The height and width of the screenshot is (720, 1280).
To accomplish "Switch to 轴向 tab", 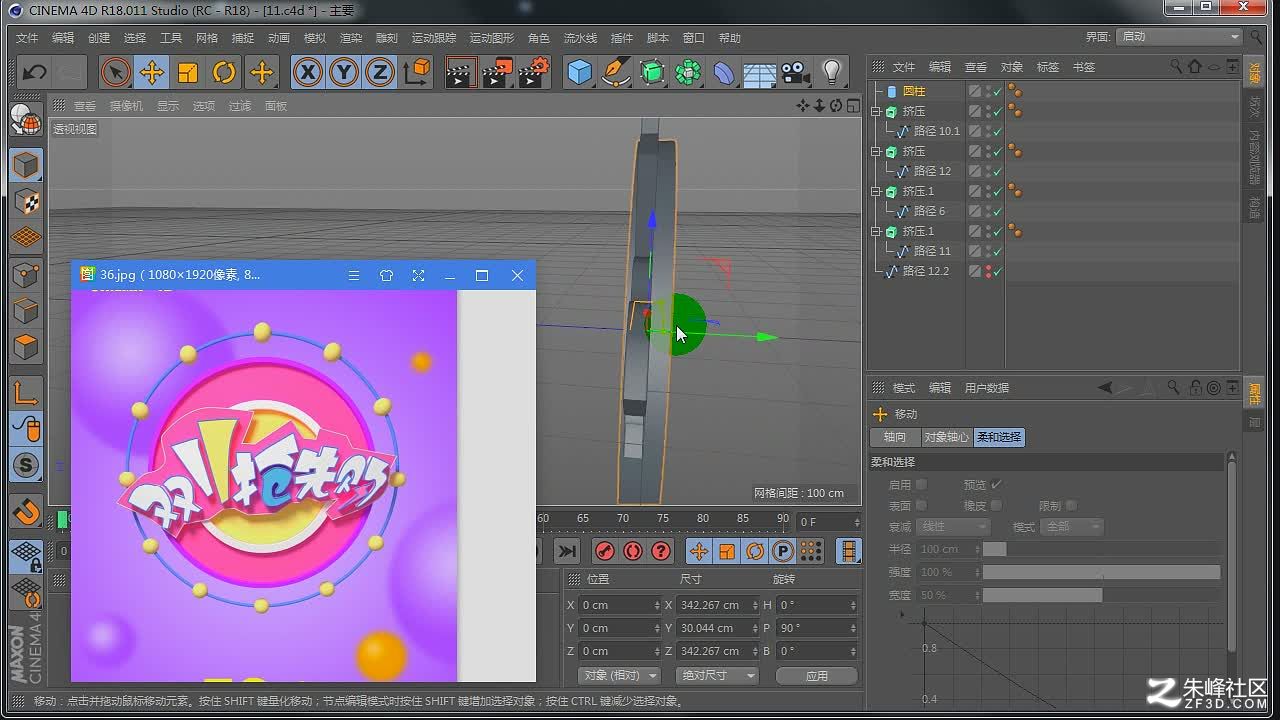I will [895, 437].
